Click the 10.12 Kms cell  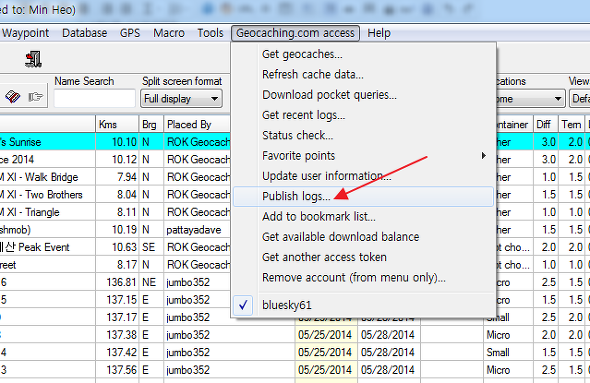[117, 160]
